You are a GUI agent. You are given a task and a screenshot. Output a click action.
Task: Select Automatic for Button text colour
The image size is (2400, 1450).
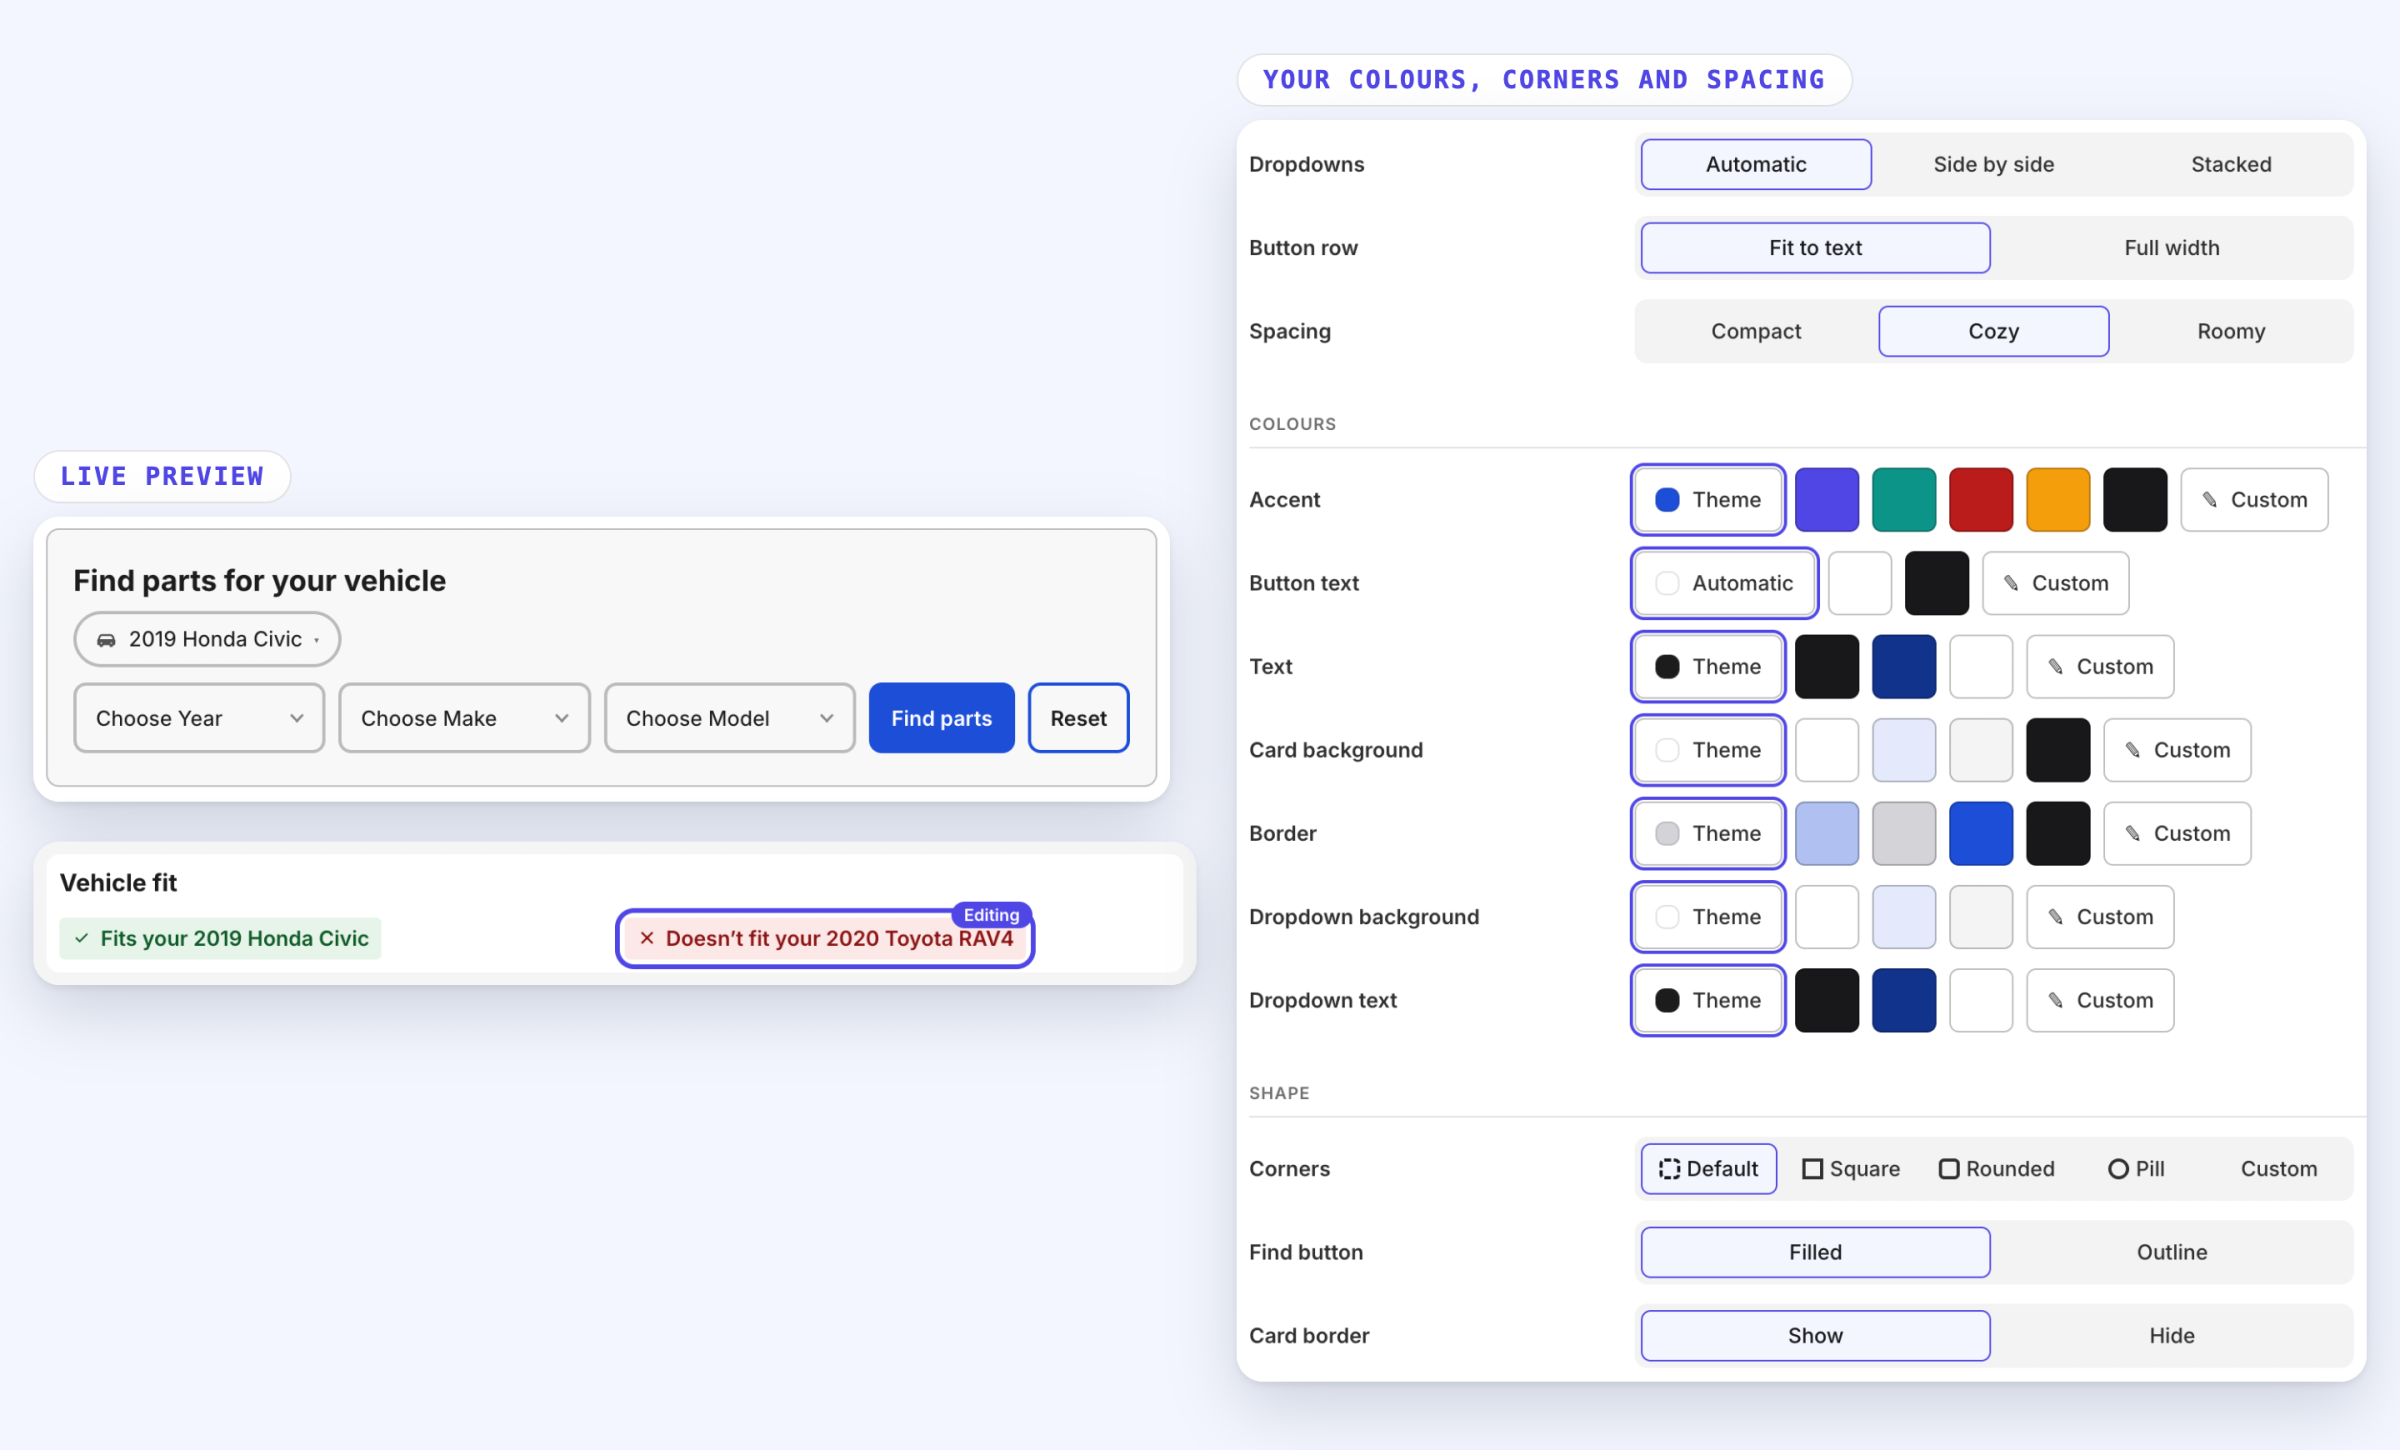click(x=1724, y=583)
